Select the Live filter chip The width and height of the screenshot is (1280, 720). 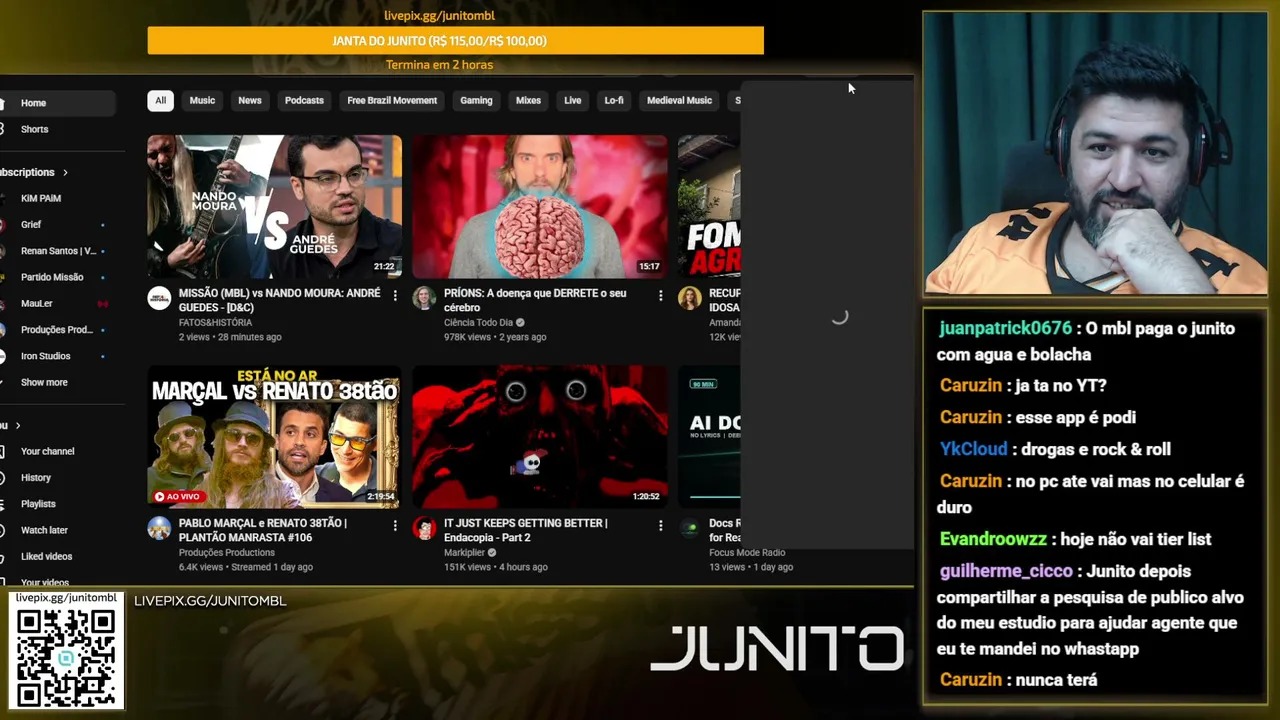(573, 100)
